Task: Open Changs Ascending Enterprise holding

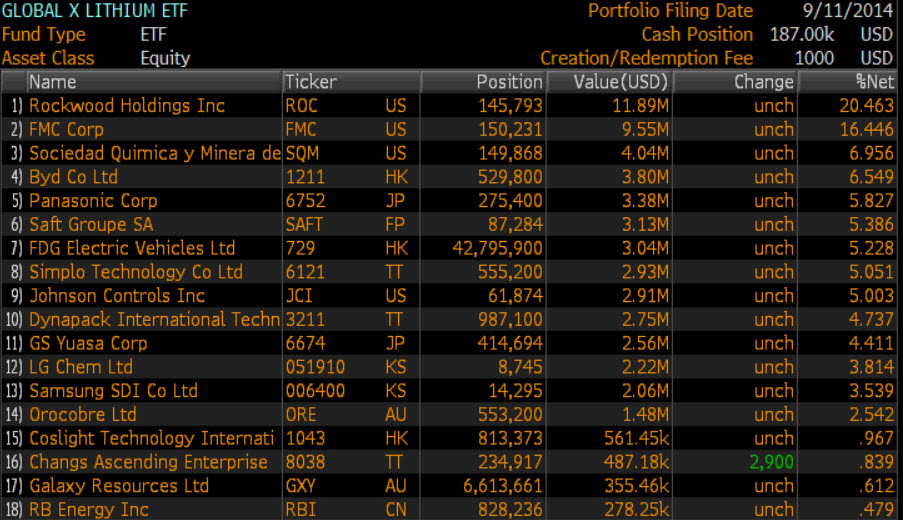Action: pyautogui.click(x=148, y=462)
